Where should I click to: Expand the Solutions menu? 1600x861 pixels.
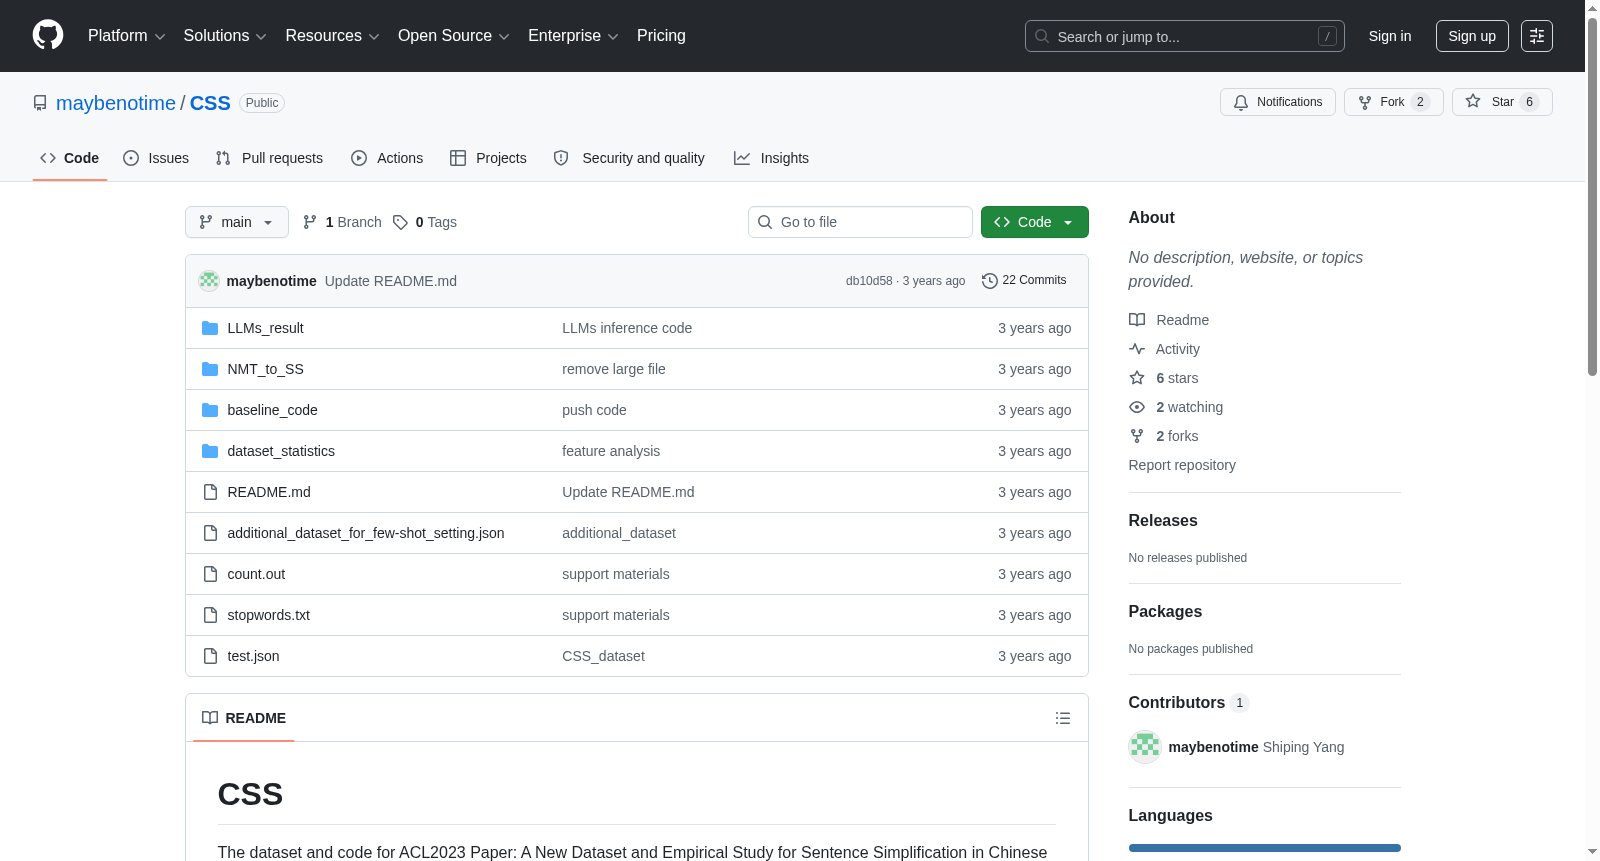click(225, 36)
